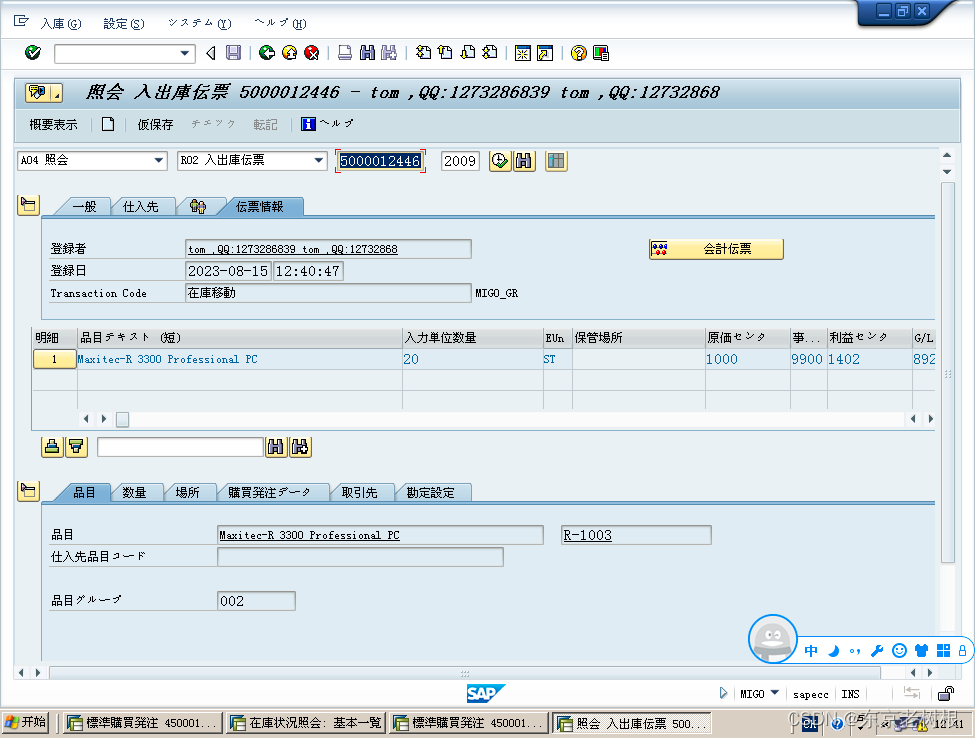The height and width of the screenshot is (738, 975).
Task: Click the document year 2009 field
Action: (x=460, y=161)
